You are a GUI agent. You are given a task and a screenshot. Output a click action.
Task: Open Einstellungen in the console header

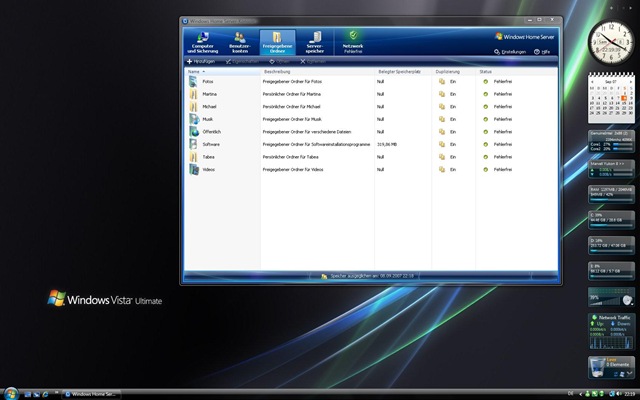510,52
